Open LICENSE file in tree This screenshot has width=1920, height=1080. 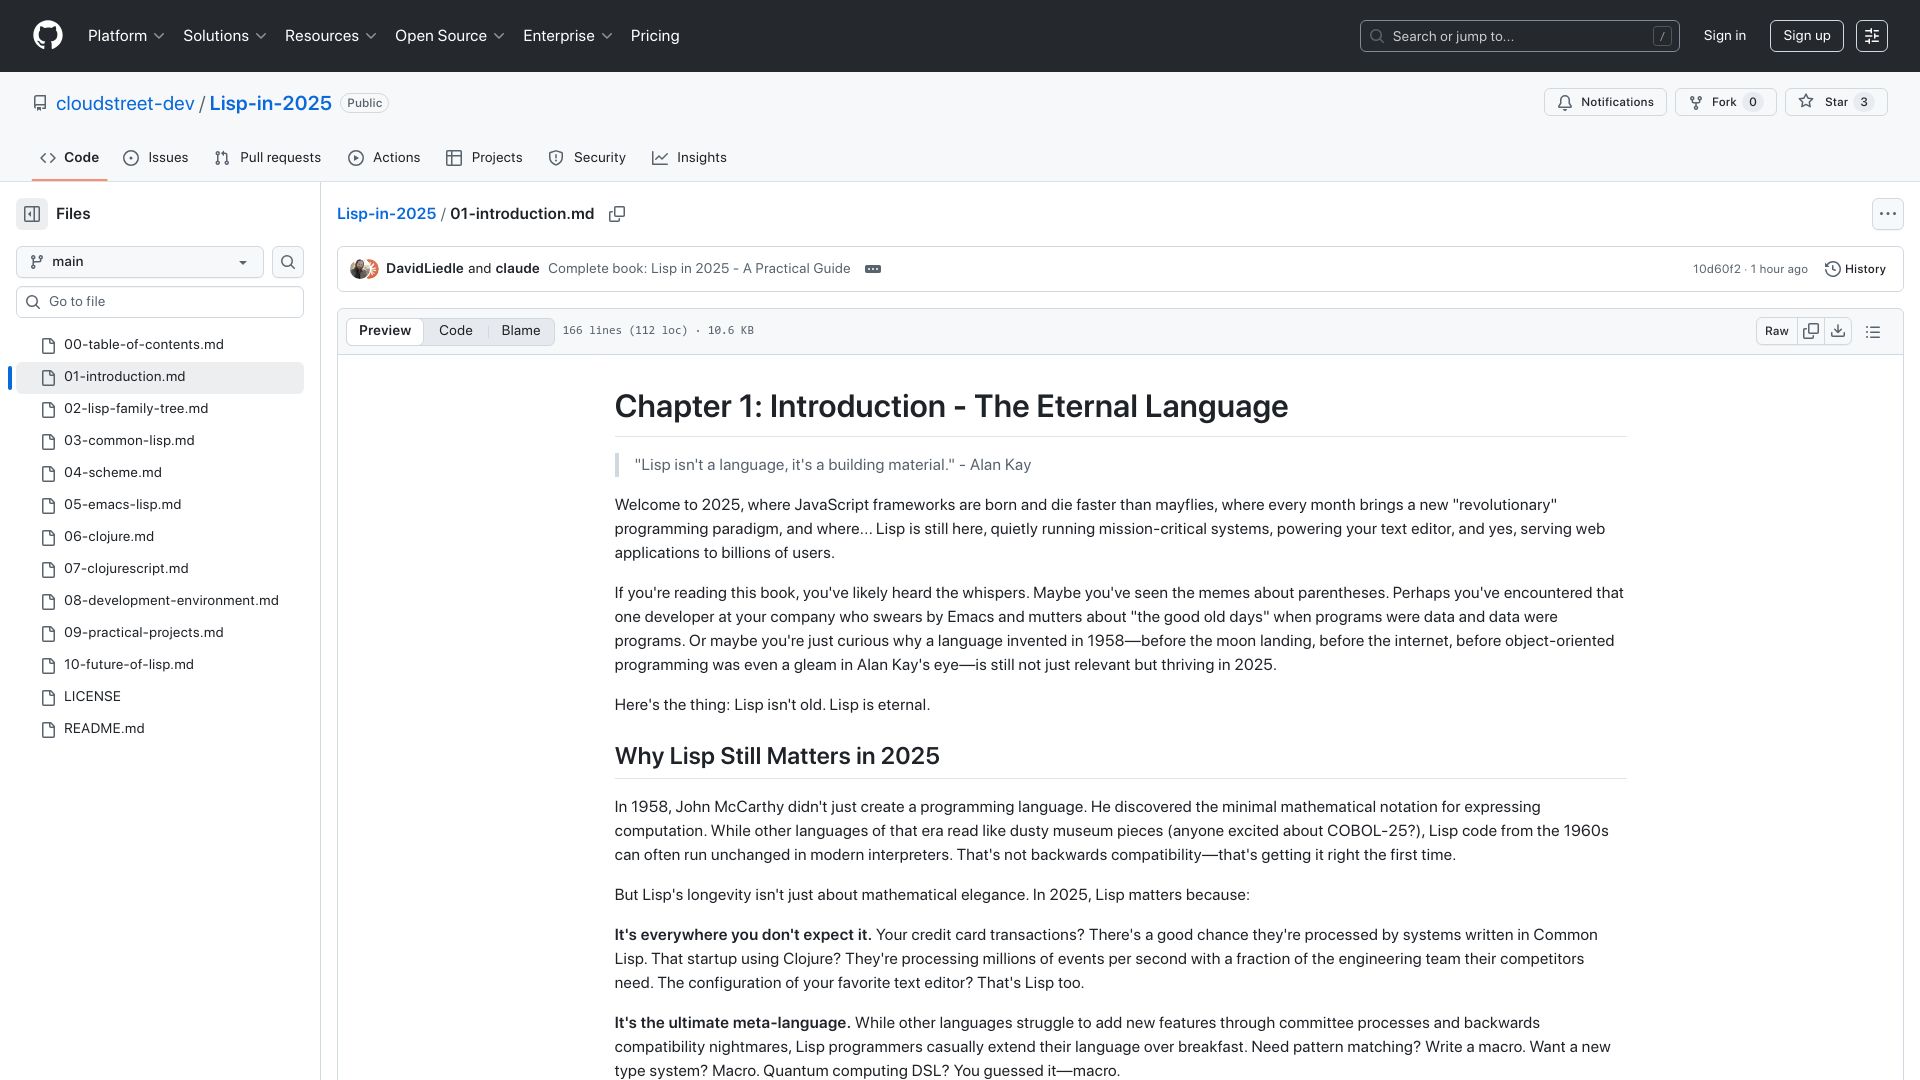(160, 697)
